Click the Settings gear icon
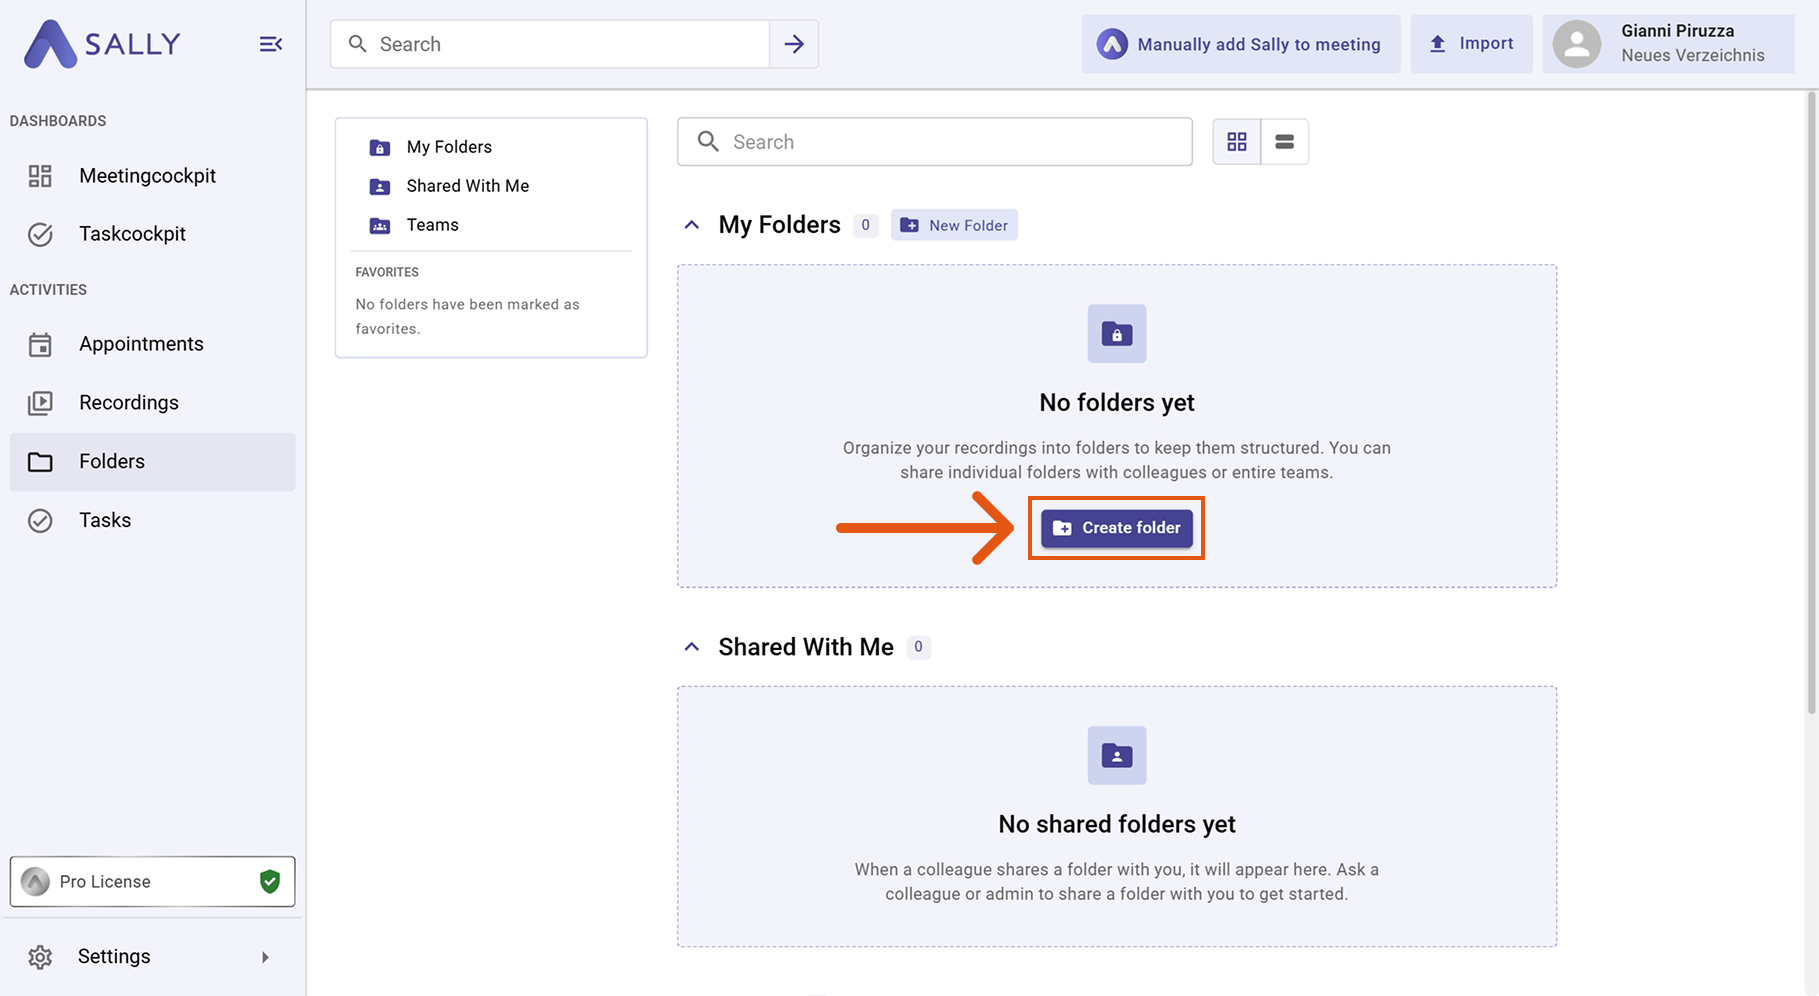This screenshot has width=1819, height=996. pyautogui.click(x=40, y=957)
